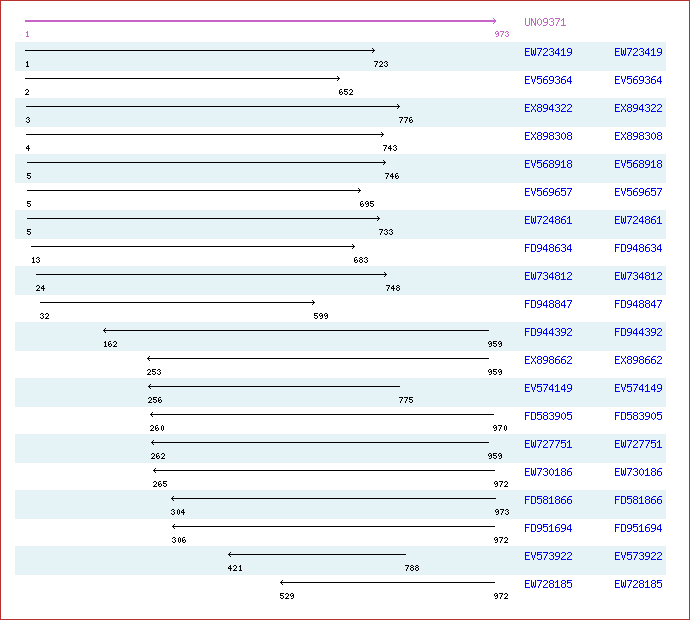Viewport: 690px width, 620px height.
Task: Click the reverse arrow spanning 162 to 959
Action: (296, 330)
